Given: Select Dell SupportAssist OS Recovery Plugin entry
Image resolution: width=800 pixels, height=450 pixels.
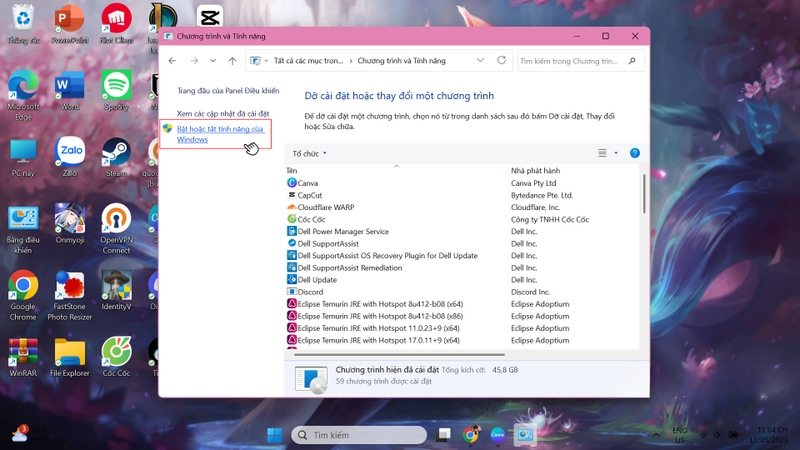Looking at the screenshot, I should click(382, 256).
